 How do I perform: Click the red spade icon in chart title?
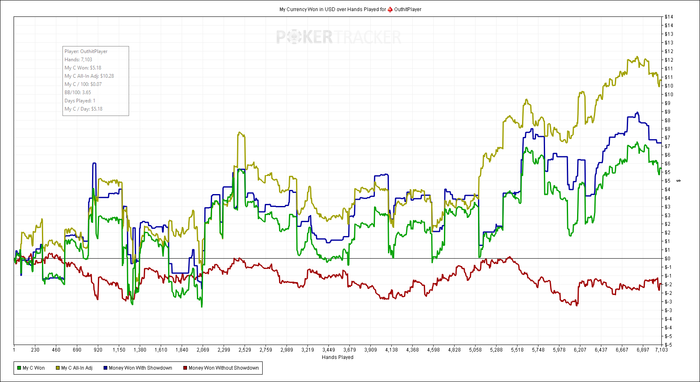tap(390, 9)
